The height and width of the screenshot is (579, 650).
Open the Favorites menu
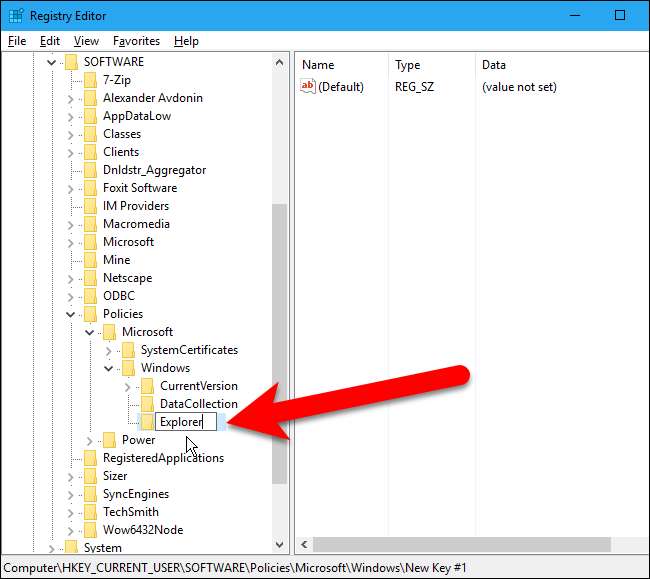[x=136, y=41]
